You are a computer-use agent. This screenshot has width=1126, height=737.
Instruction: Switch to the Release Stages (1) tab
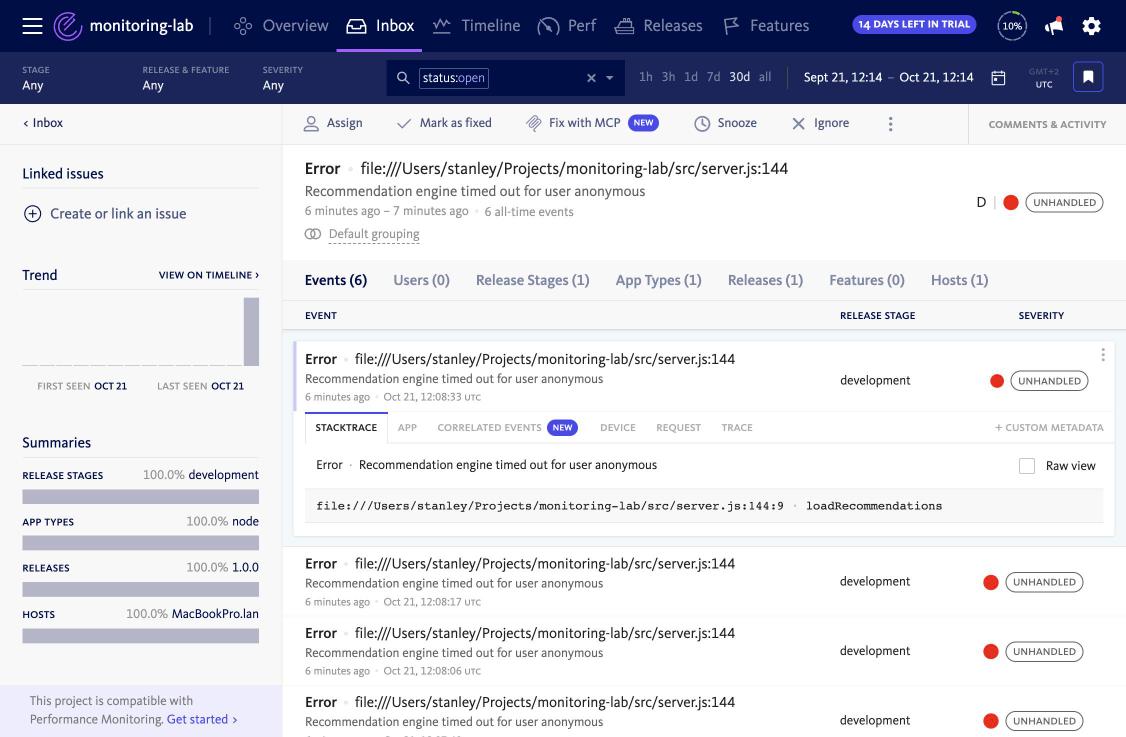[x=532, y=280]
